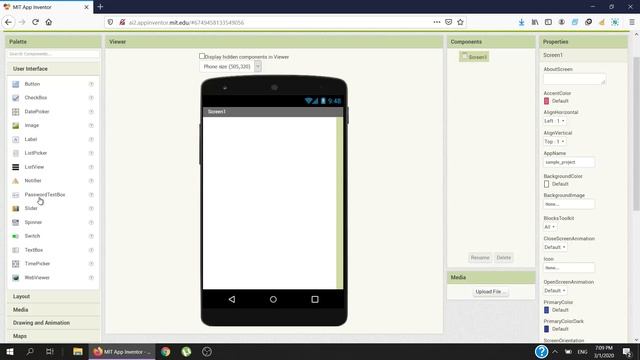Open File Explorer from taskbar
This screenshot has height=360, width=640.
coord(78,351)
